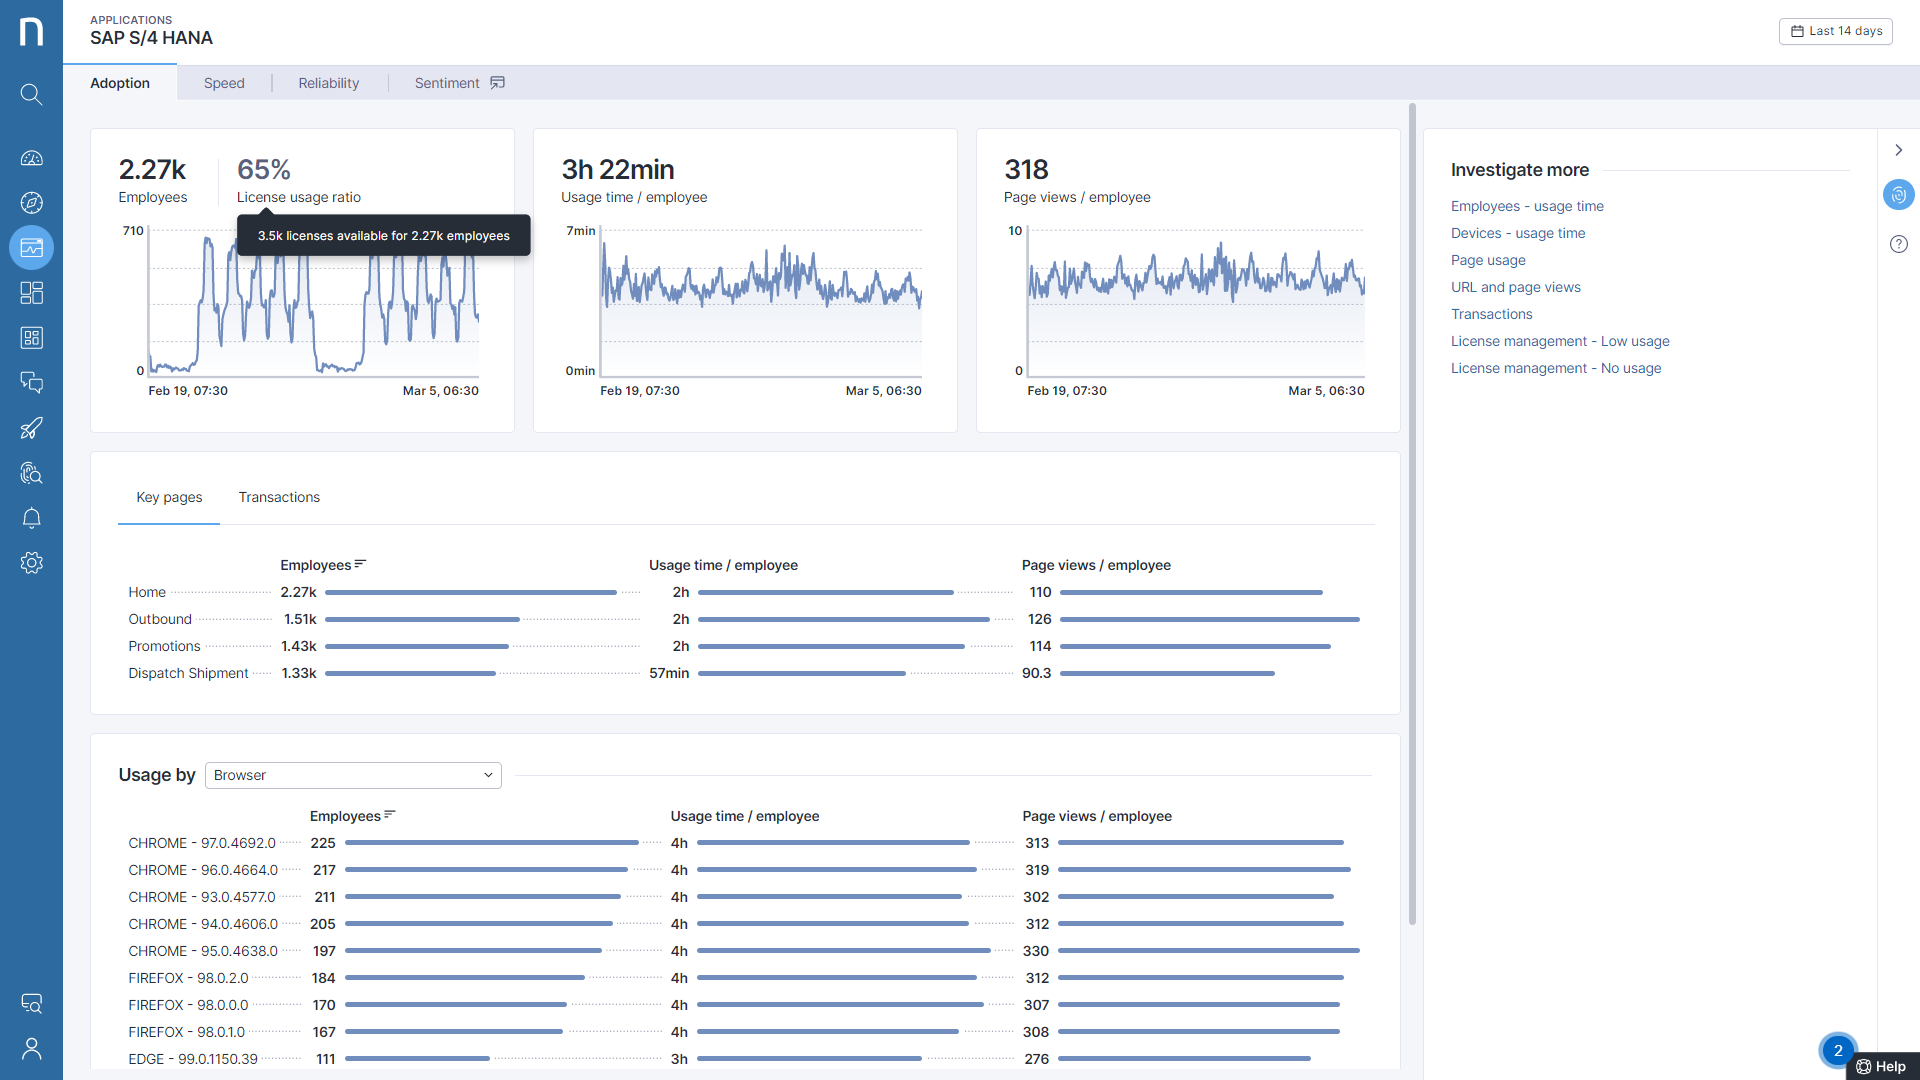Toggle sort on Key pages Employees column
The height and width of the screenshot is (1080, 1920).
click(x=360, y=564)
